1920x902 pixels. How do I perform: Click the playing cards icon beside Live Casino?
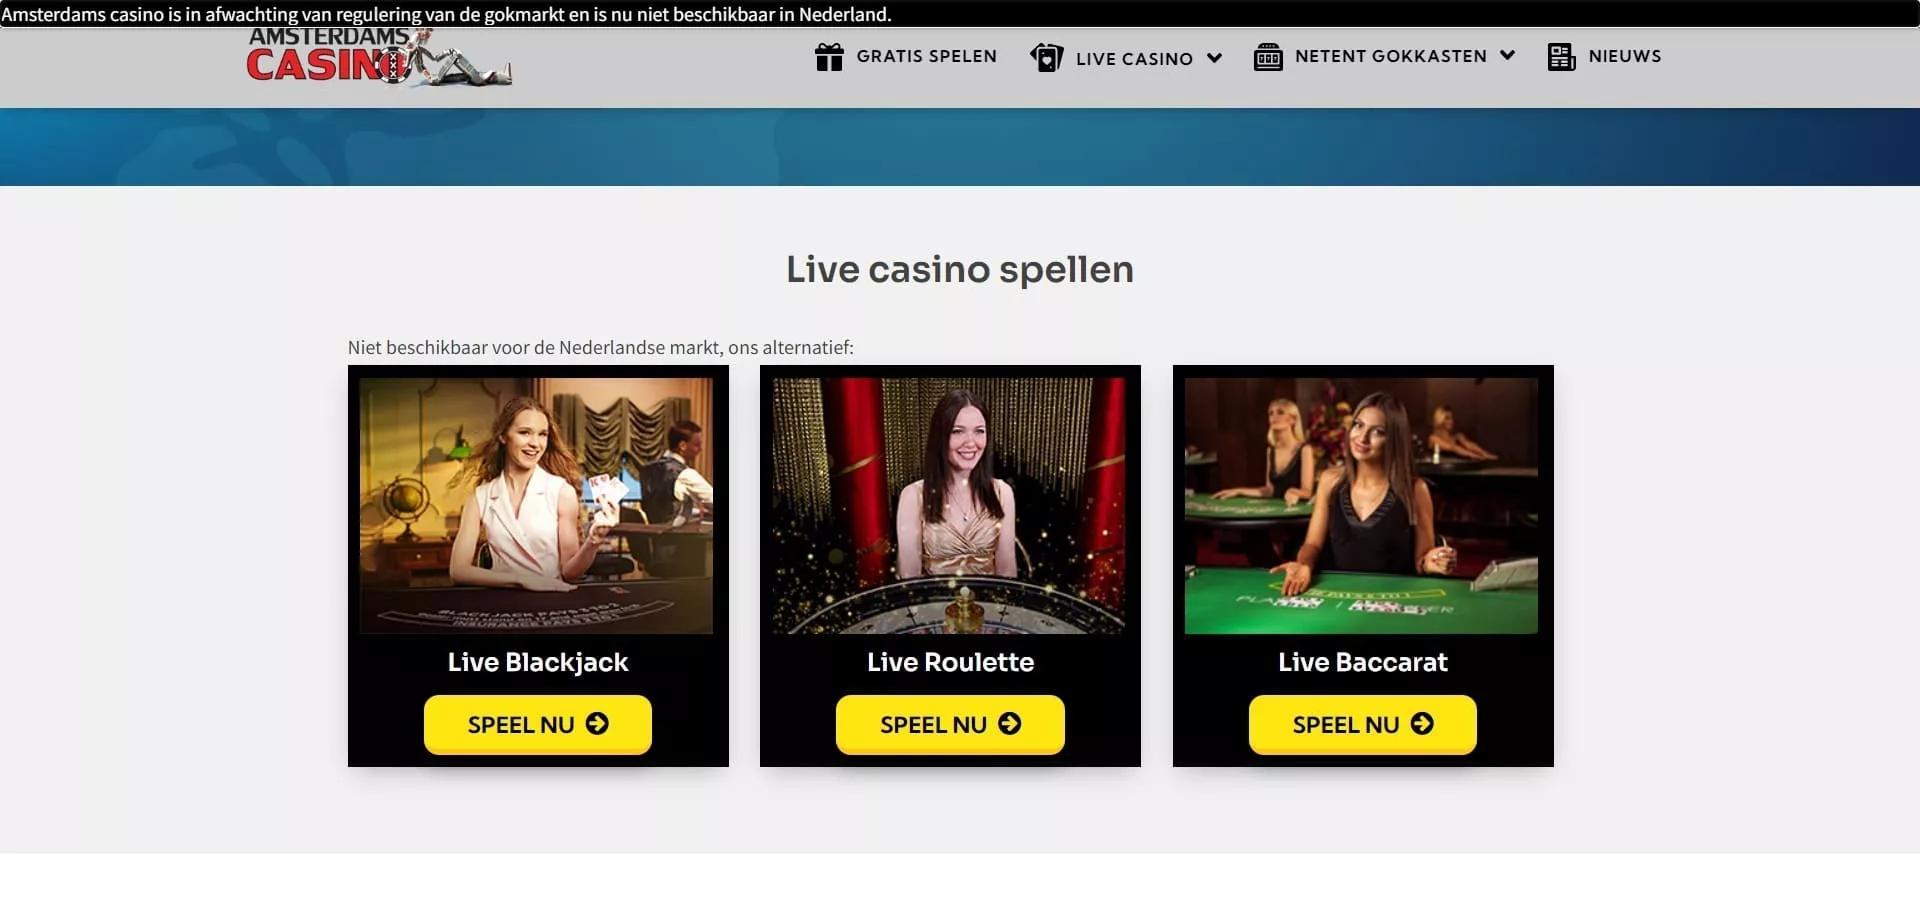(1047, 57)
